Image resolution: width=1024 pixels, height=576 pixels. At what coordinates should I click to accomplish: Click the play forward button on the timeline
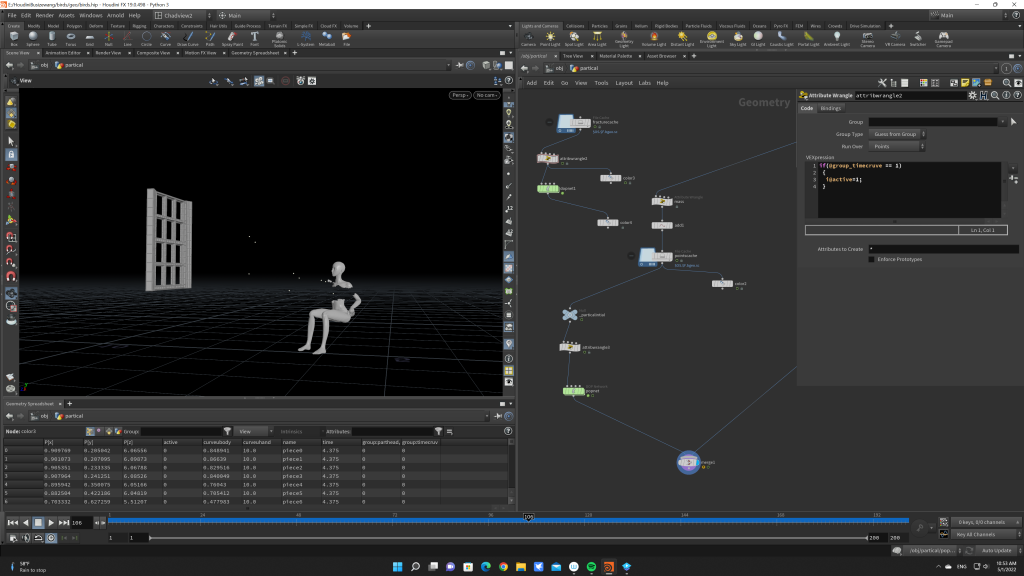point(52,522)
